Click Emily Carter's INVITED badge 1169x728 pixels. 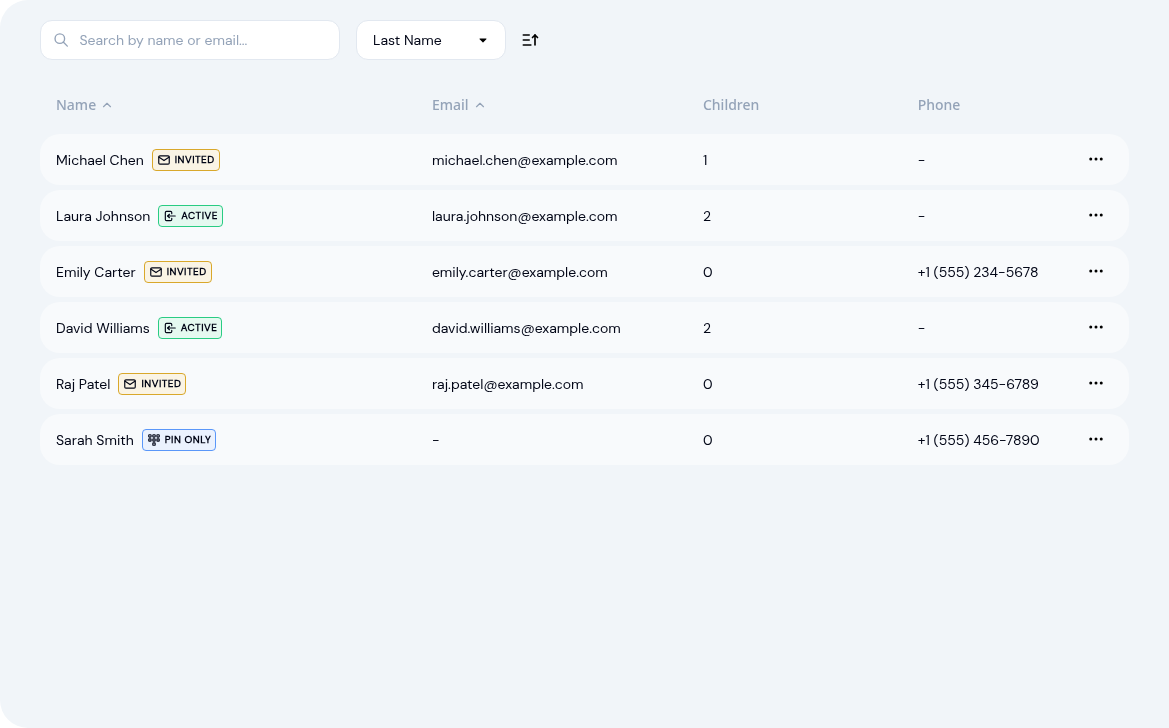point(177,272)
